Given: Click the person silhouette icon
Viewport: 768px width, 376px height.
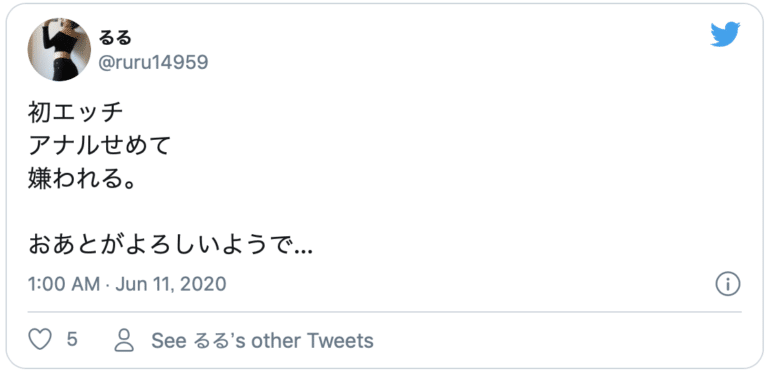Looking at the screenshot, I should pyautogui.click(x=124, y=340).
